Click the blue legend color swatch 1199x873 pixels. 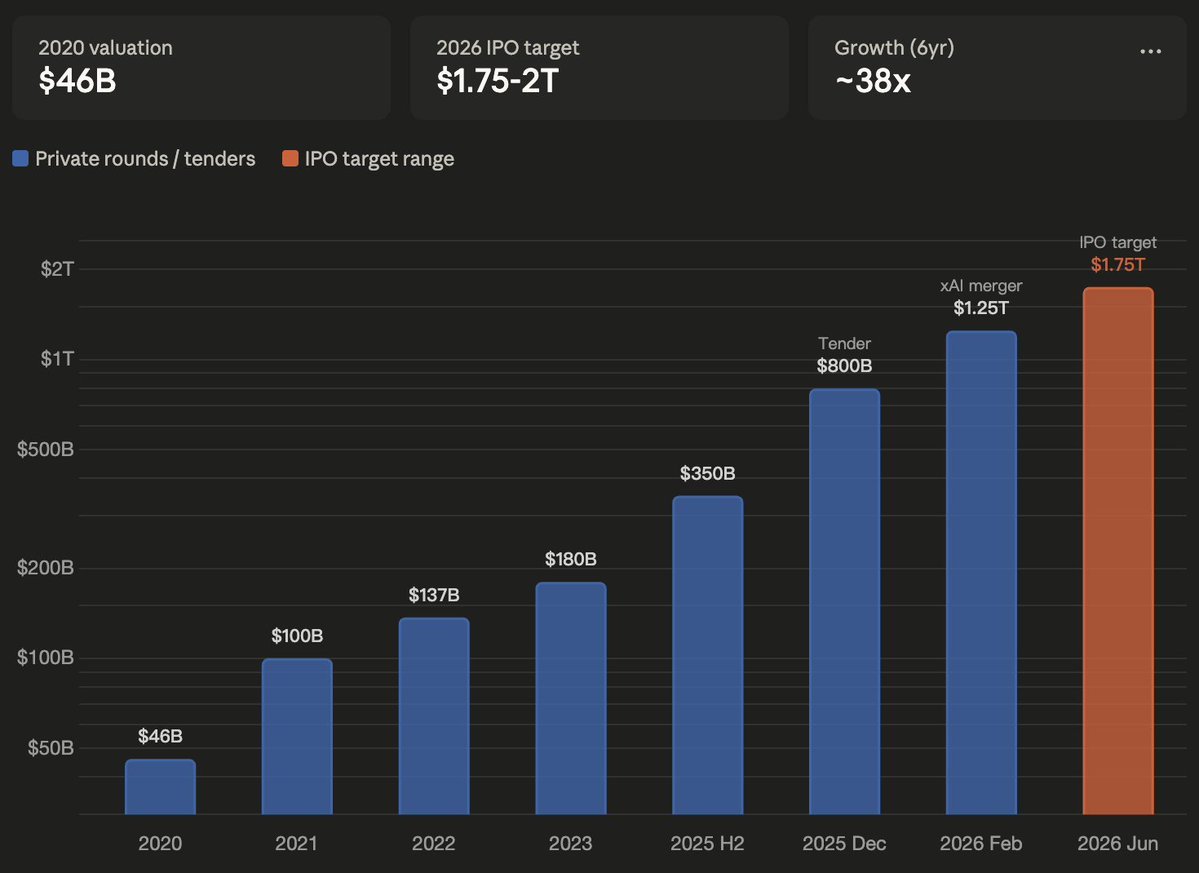[x=21, y=159]
